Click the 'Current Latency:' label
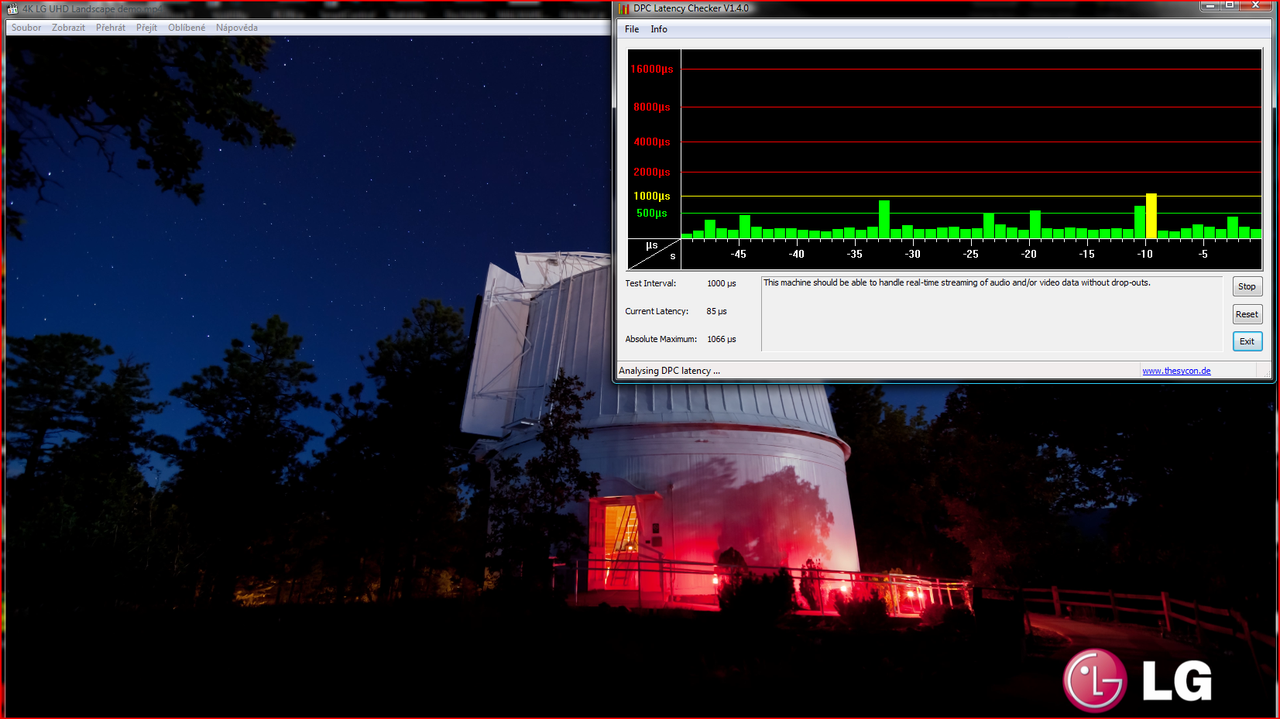This screenshot has width=1280, height=719. pyautogui.click(x=657, y=311)
